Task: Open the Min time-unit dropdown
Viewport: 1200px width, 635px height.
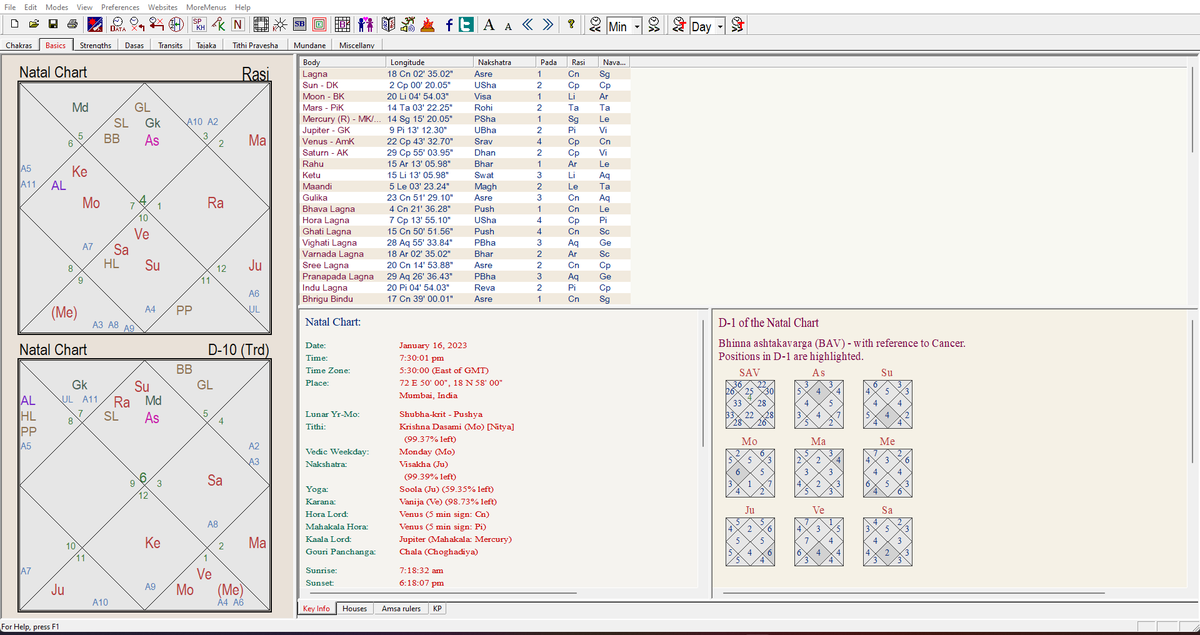Action: coord(637,27)
